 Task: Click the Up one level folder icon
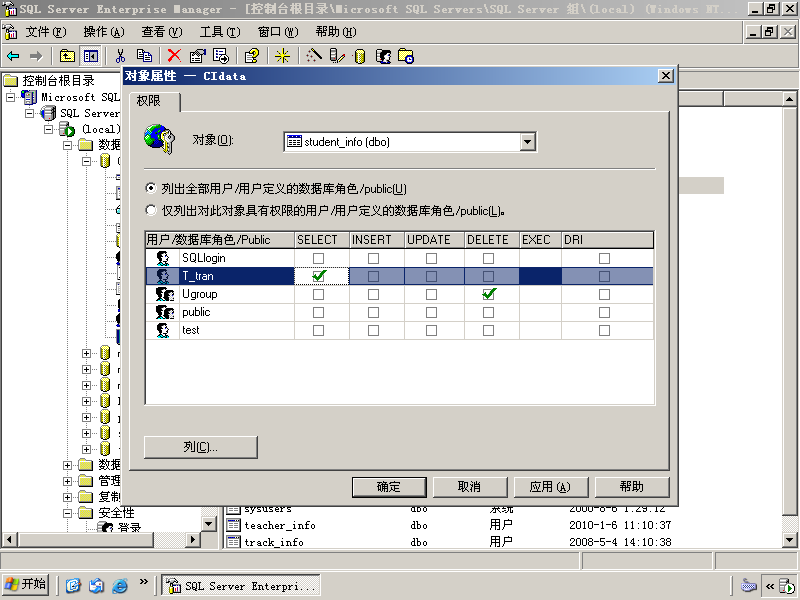coord(67,56)
